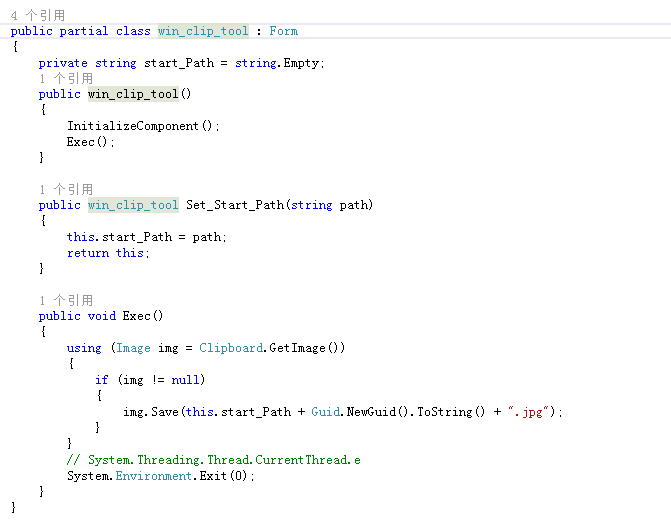Open "1 个引用" link above public void Exec

(66, 300)
